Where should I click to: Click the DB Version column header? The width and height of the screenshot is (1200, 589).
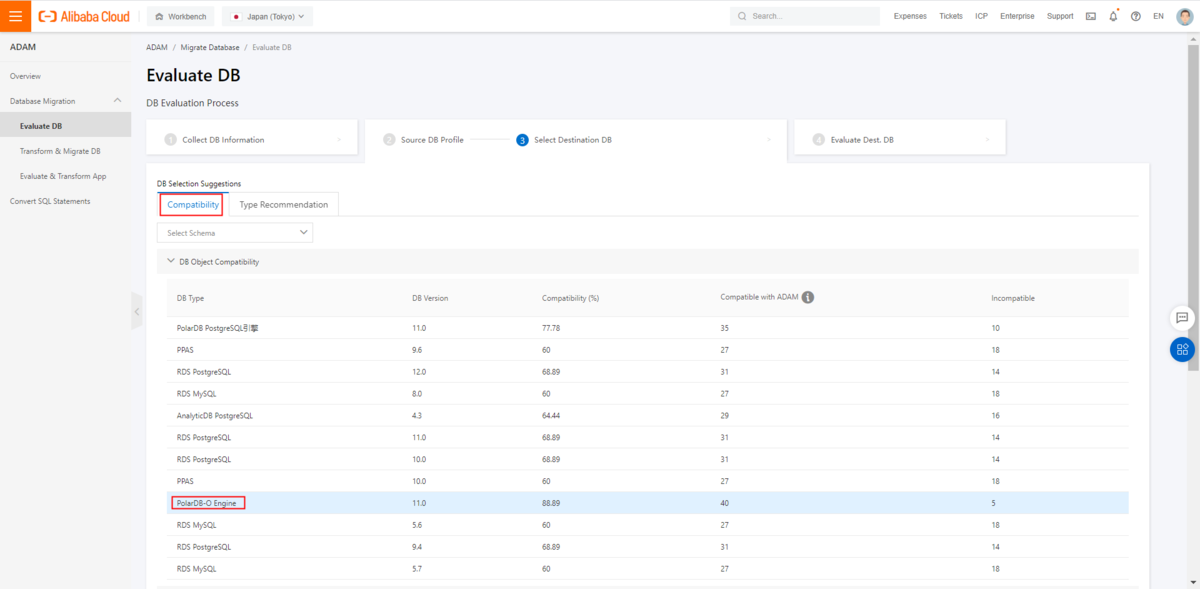pos(430,298)
